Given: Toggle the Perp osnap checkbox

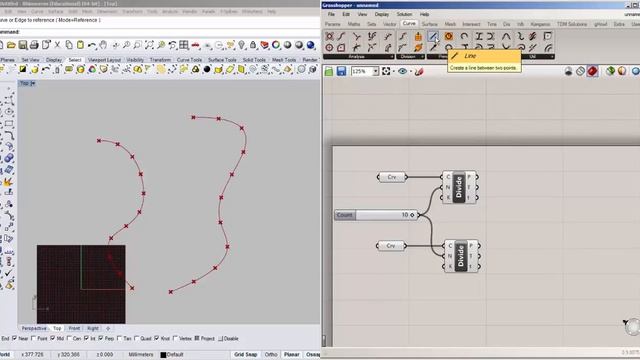Looking at the screenshot, I should [101, 338].
